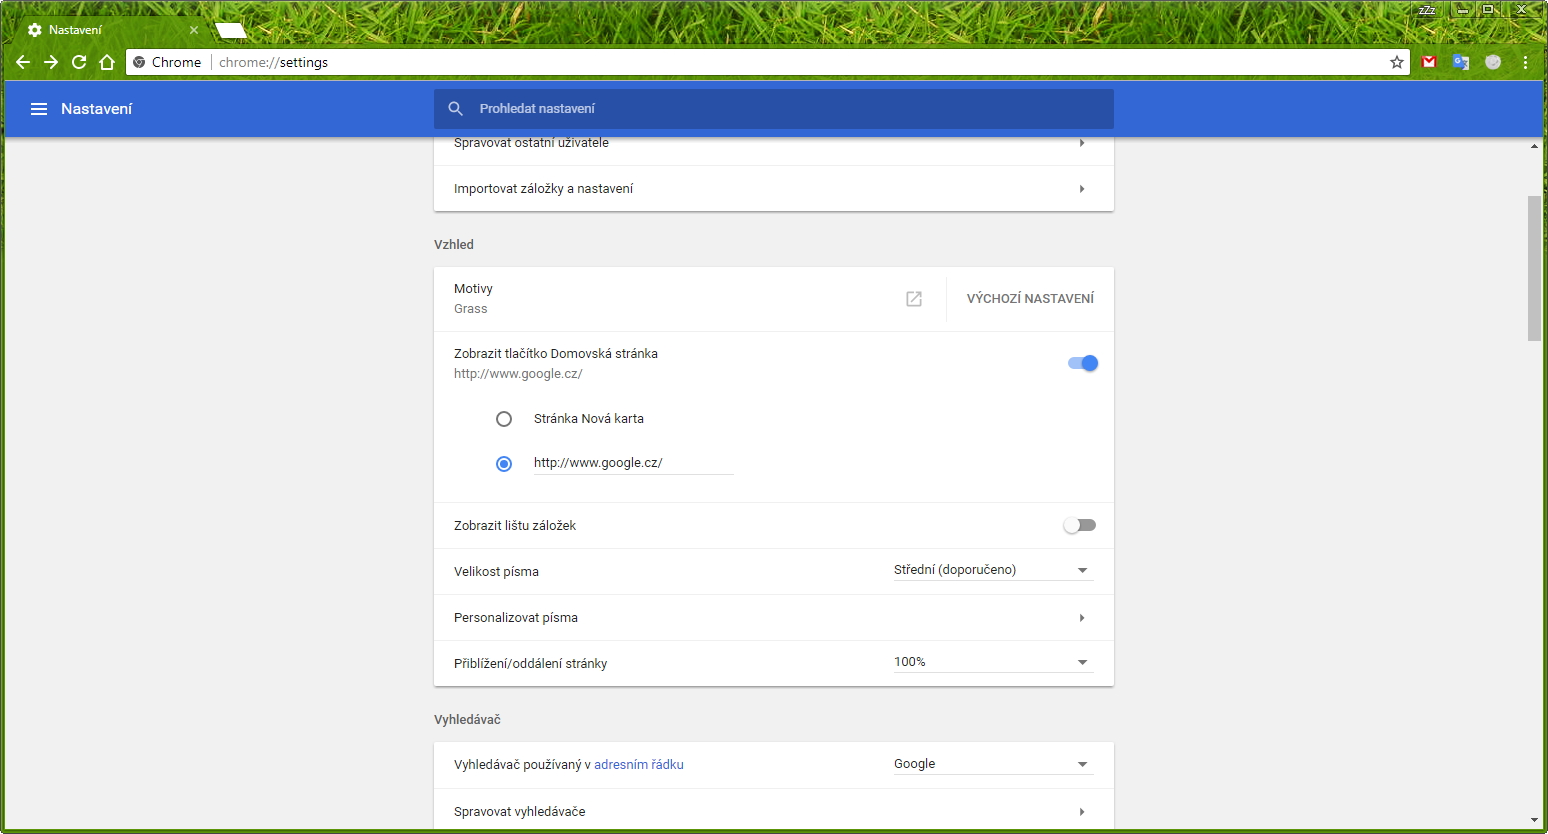The width and height of the screenshot is (1548, 834).
Task: Click the scrollbar up arrow
Action: click(x=1534, y=146)
